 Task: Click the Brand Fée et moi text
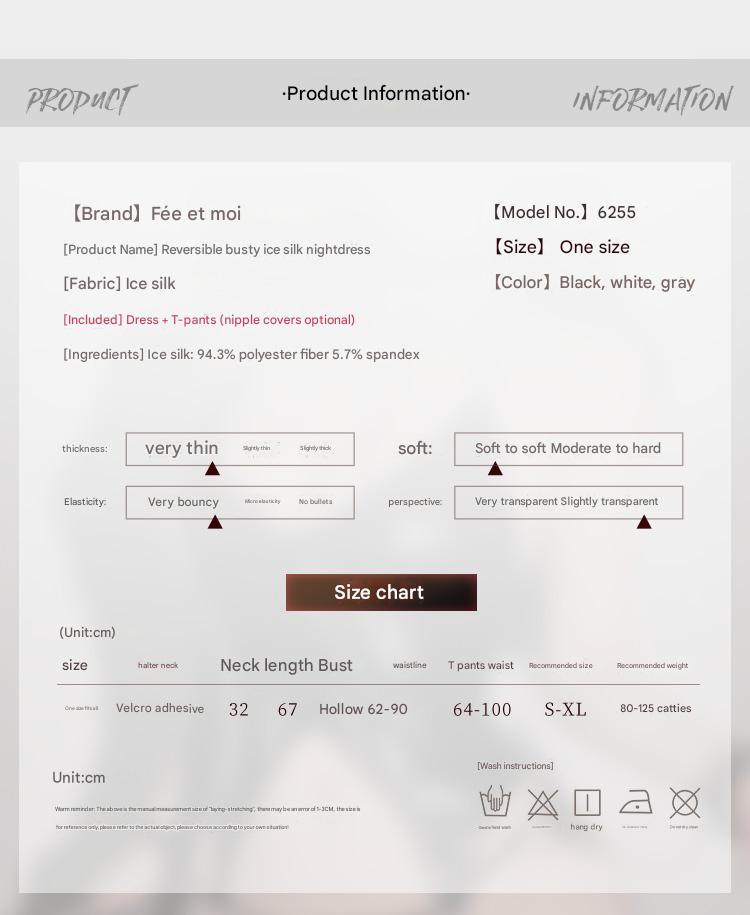[154, 214]
